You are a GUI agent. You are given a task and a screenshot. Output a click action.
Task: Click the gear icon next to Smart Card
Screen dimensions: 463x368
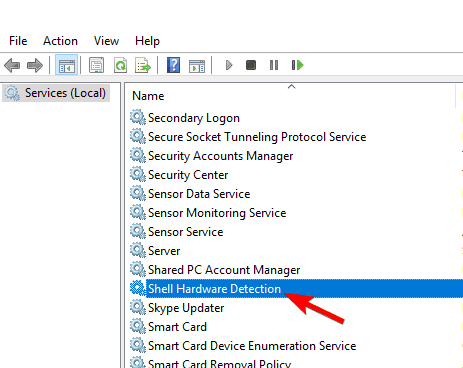[138, 326]
